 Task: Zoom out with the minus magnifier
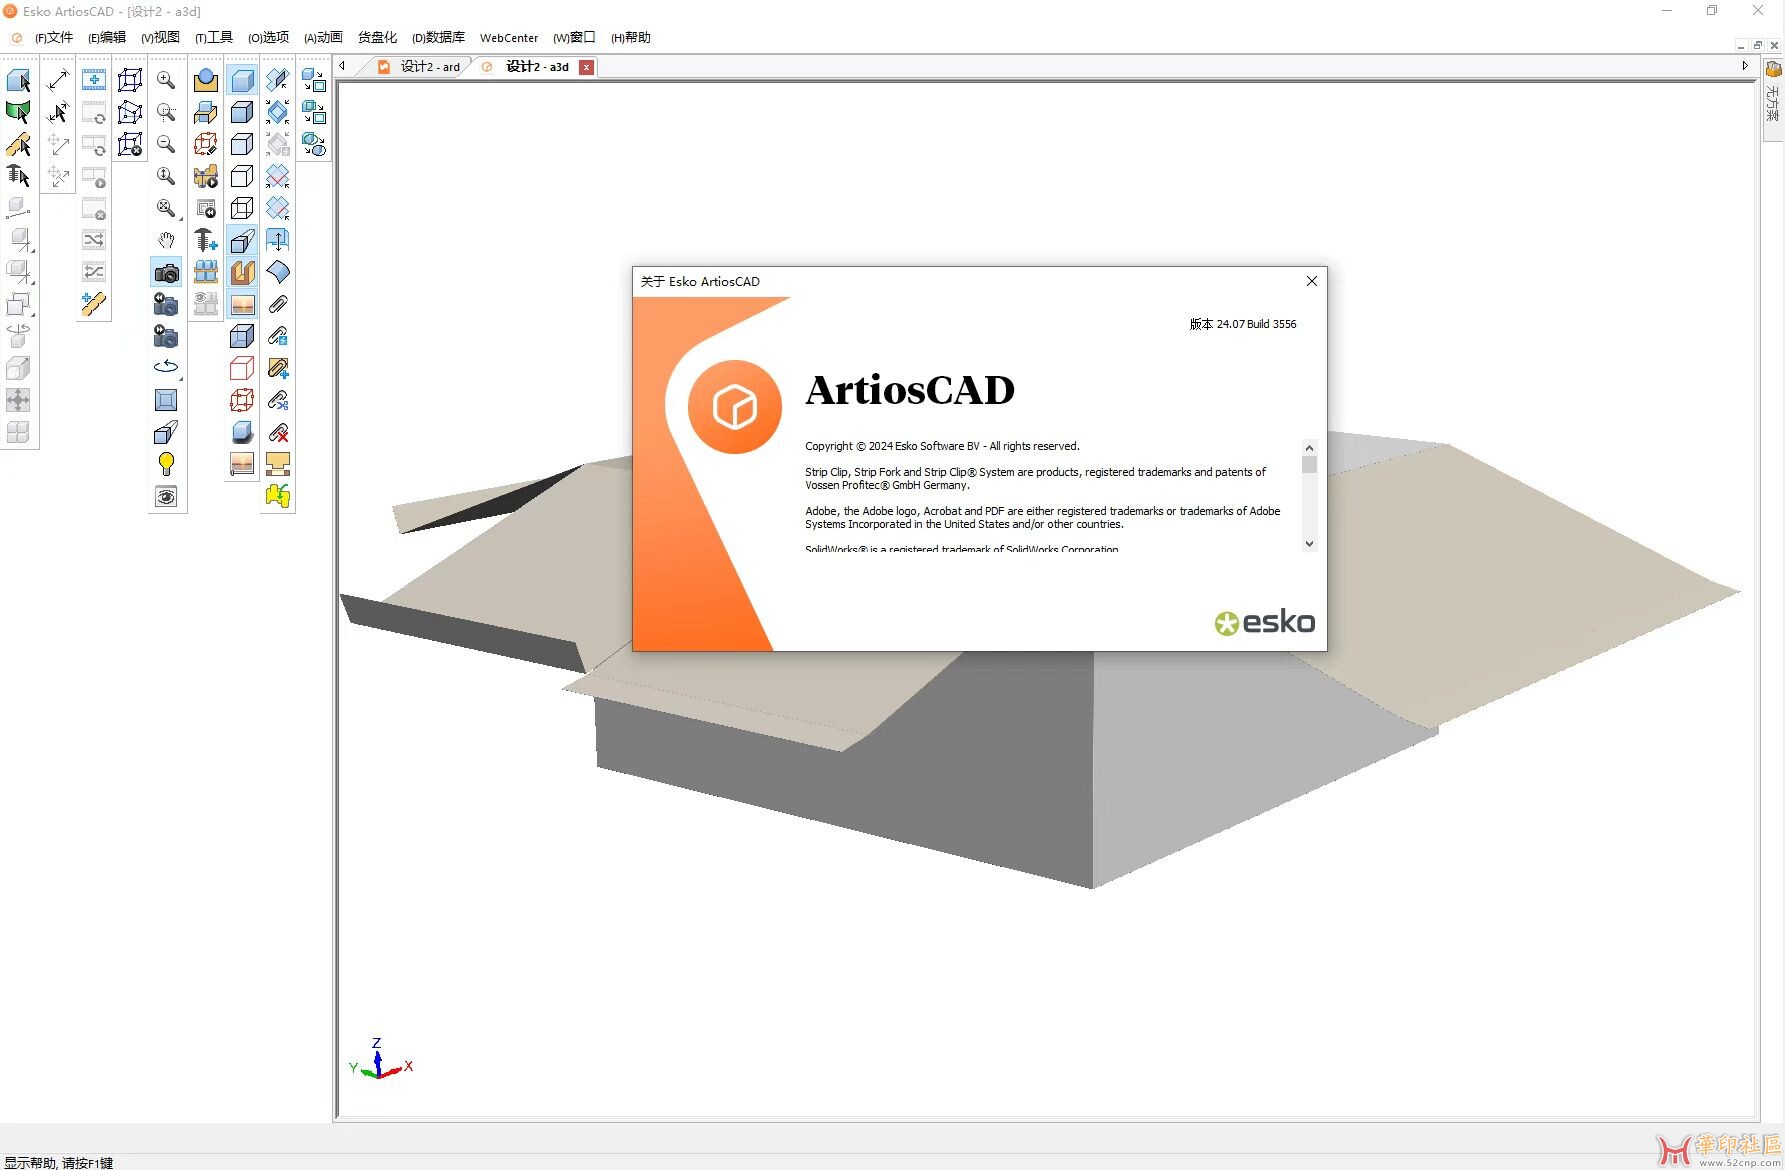coord(166,144)
